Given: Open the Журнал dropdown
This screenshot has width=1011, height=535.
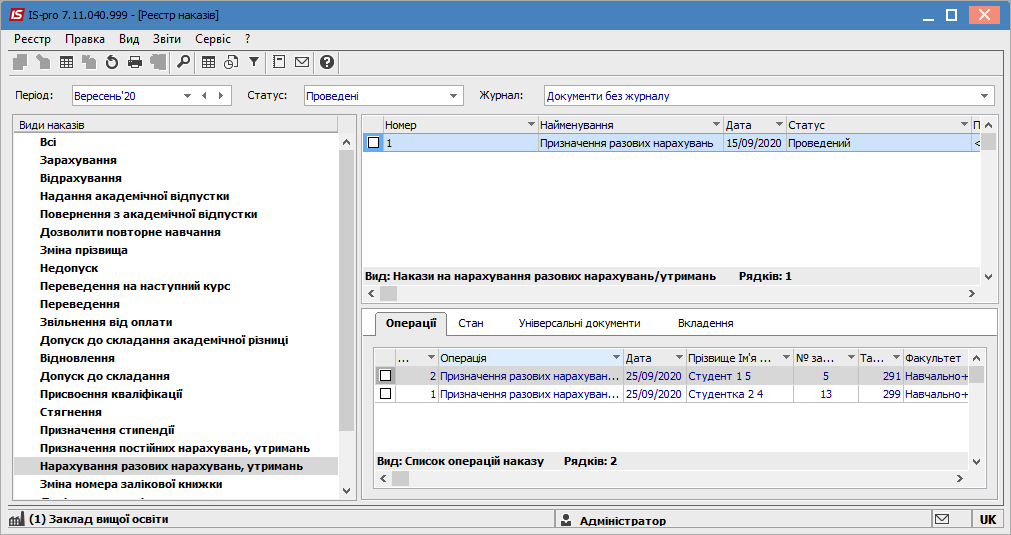Looking at the screenshot, I should tap(984, 96).
